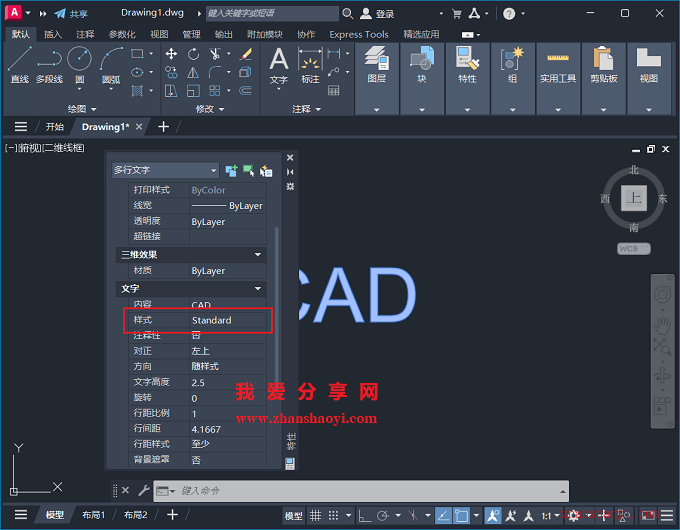Select the Fillet tool icon
The image size is (680, 530).
(215, 72)
